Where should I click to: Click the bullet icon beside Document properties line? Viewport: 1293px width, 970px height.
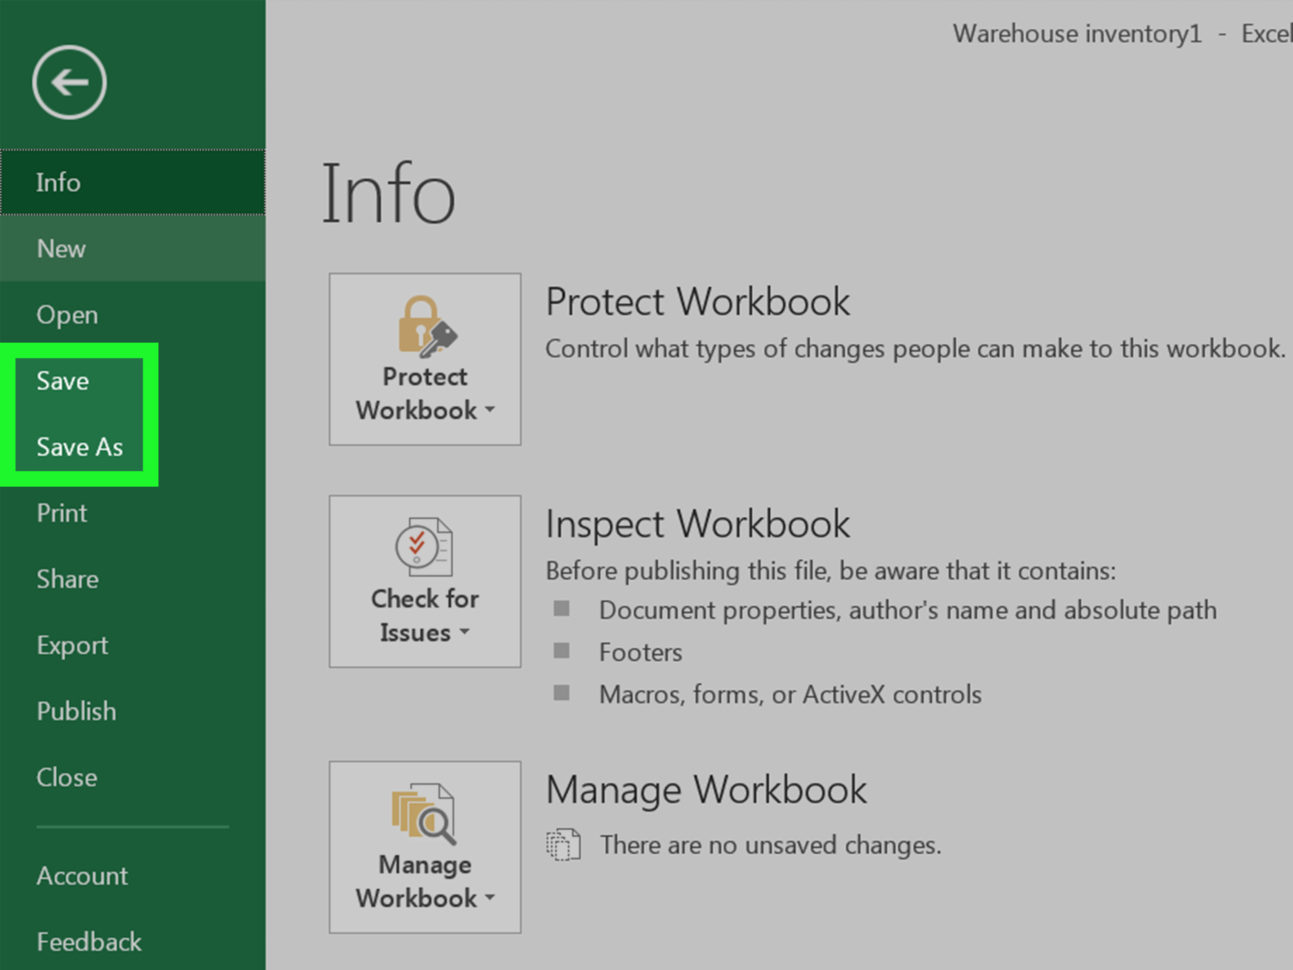coord(563,608)
